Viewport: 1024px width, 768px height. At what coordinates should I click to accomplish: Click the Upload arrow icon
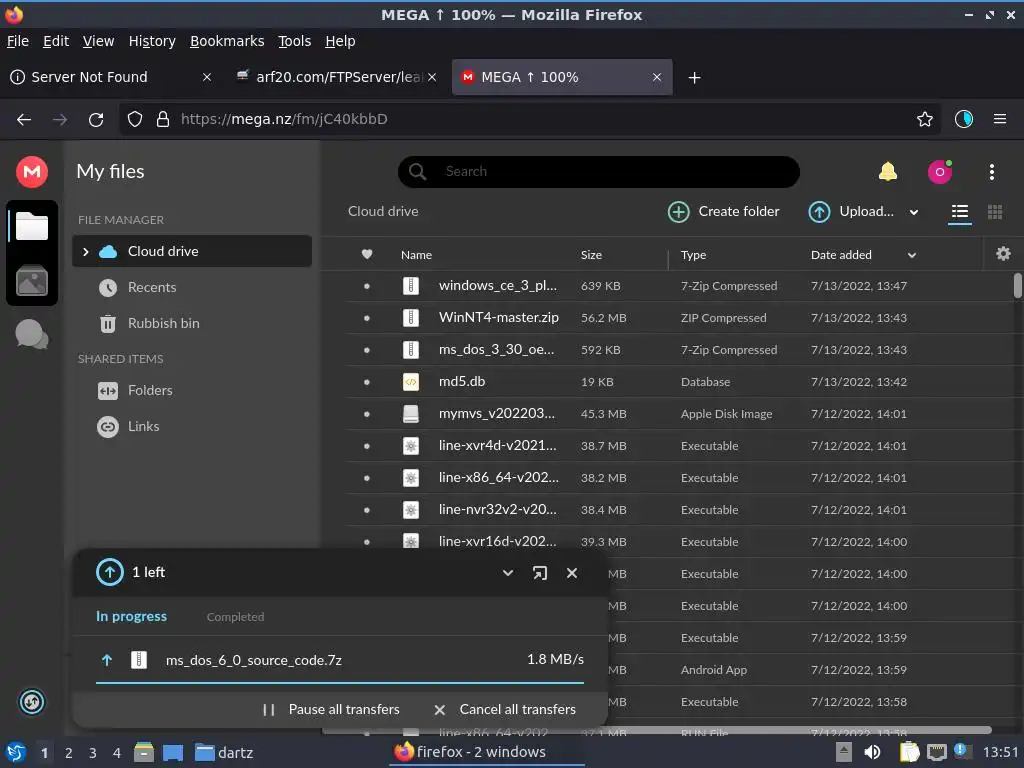tap(819, 212)
